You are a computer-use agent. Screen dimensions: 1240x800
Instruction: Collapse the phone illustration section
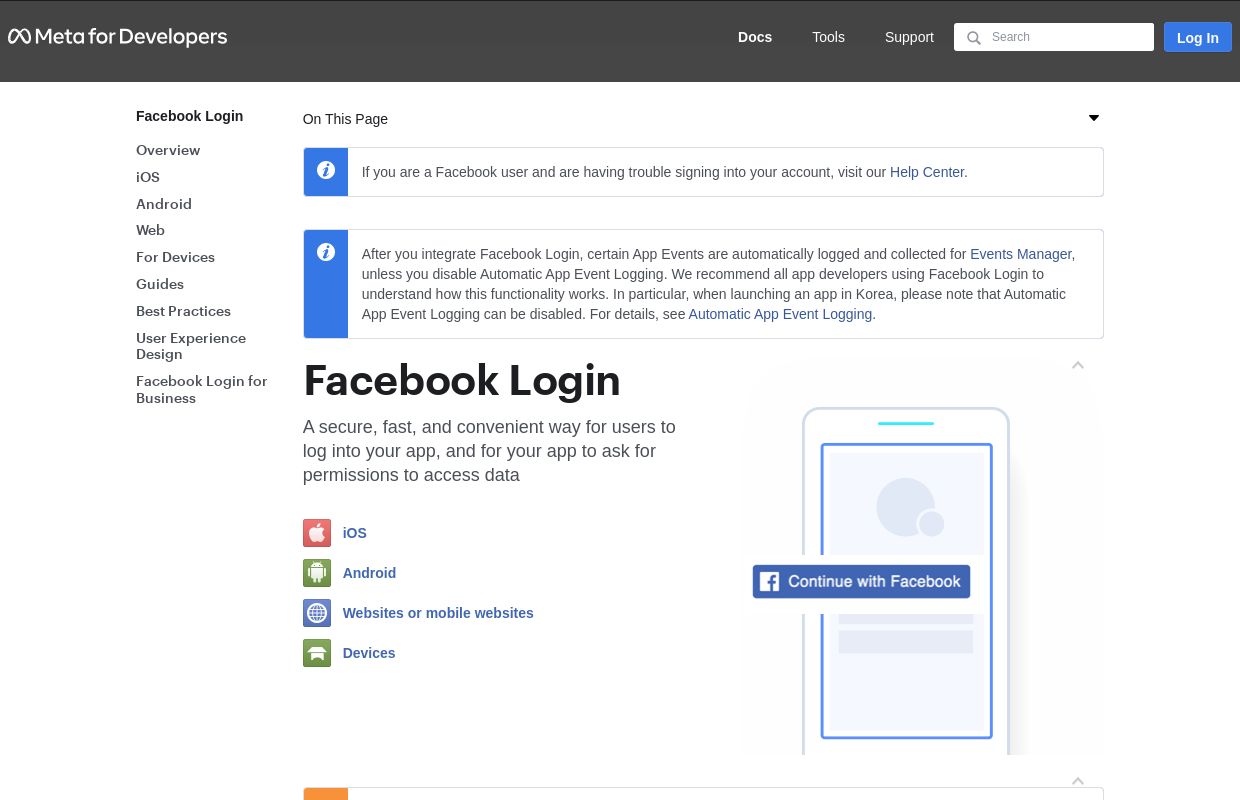point(1077,365)
